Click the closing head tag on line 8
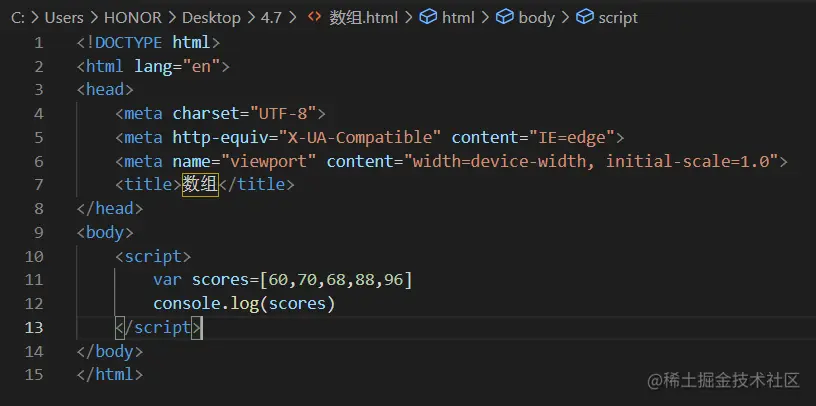 click(x=110, y=209)
